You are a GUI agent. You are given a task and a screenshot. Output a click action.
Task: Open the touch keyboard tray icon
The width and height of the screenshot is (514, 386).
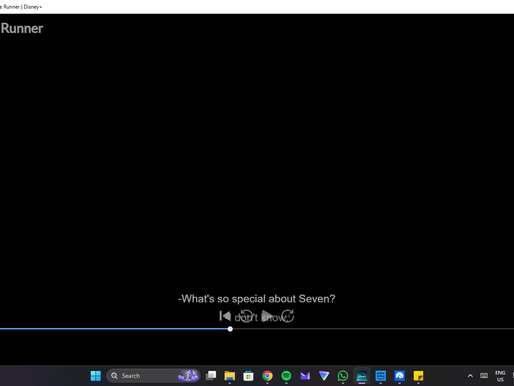pos(484,376)
